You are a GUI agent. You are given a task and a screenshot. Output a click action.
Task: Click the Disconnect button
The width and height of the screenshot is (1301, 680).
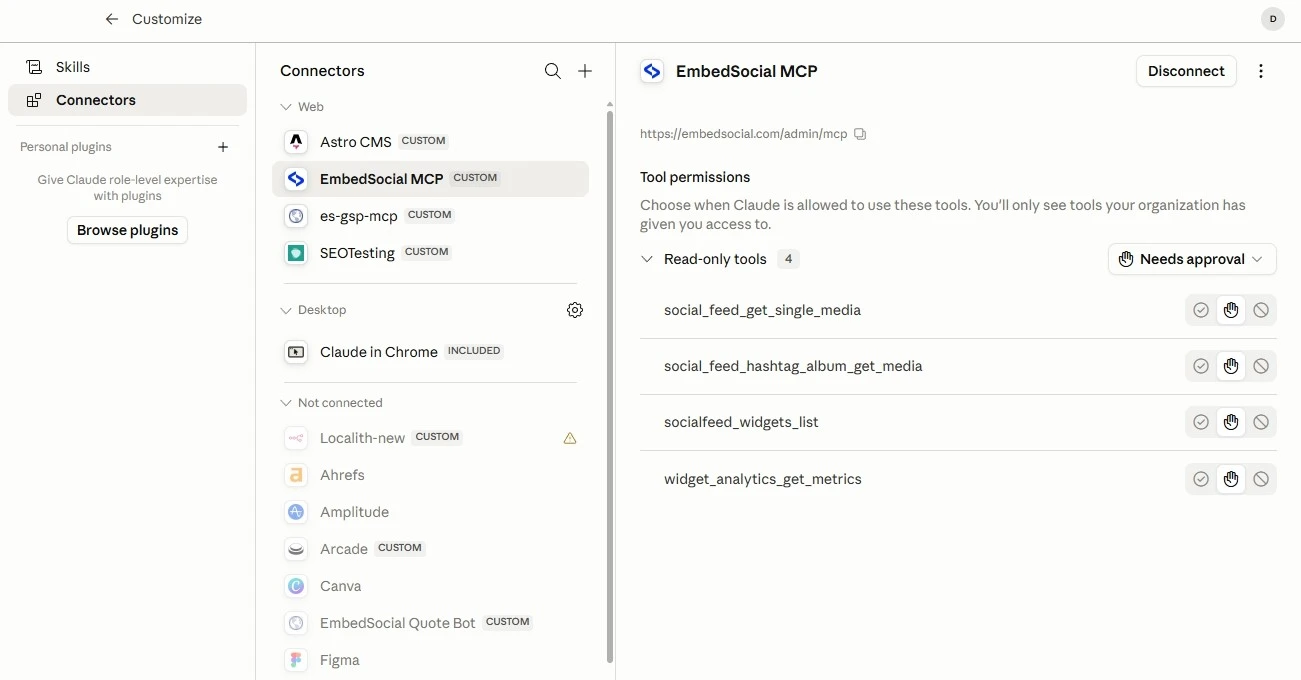coord(1186,71)
